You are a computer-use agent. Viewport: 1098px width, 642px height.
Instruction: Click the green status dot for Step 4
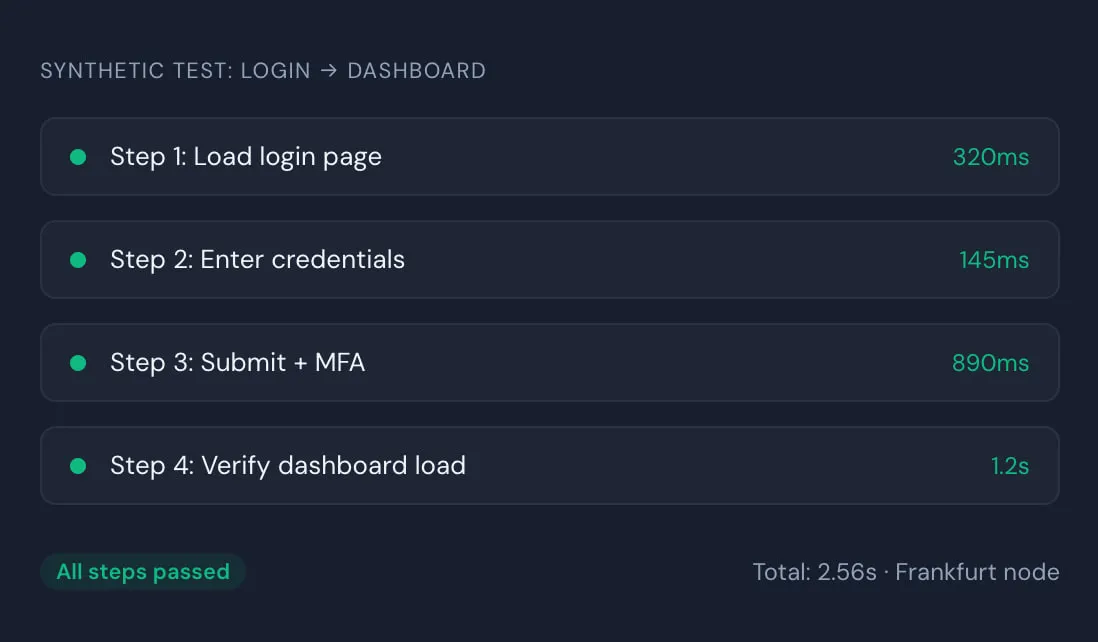pyautogui.click(x=78, y=465)
